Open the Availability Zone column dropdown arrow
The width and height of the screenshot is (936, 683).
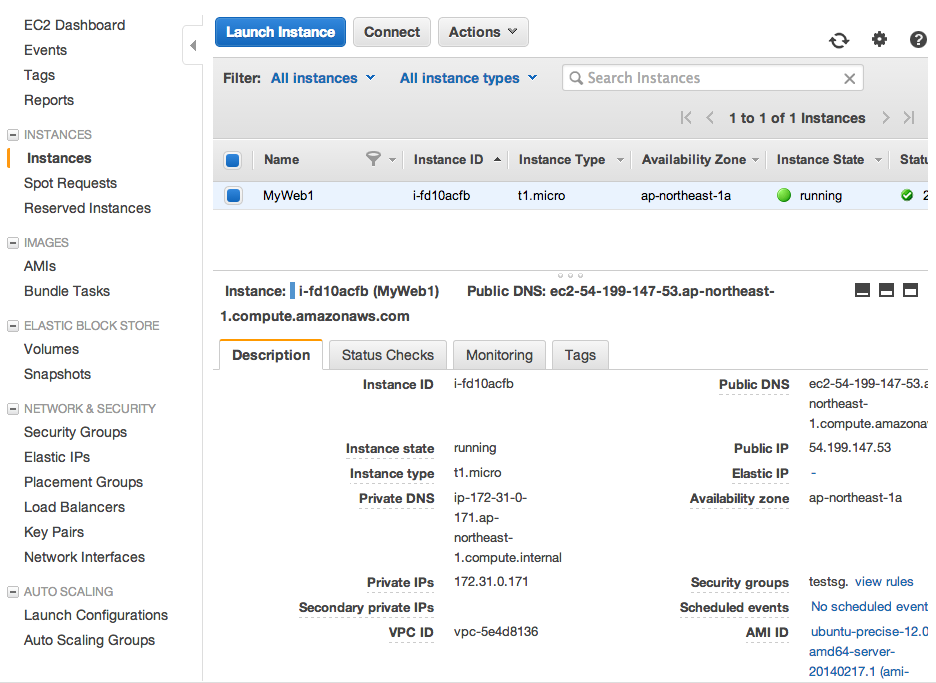(x=756, y=160)
